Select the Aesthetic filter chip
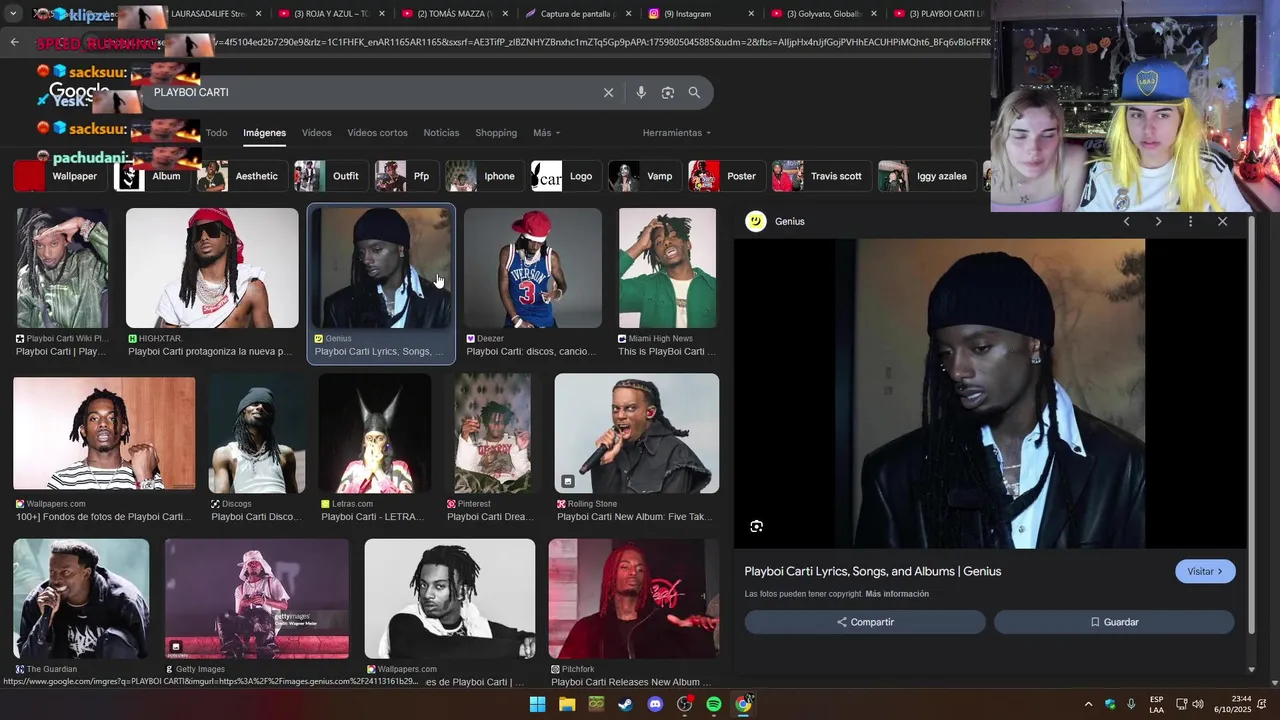This screenshot has width=1280, height=720. [241, 176]
